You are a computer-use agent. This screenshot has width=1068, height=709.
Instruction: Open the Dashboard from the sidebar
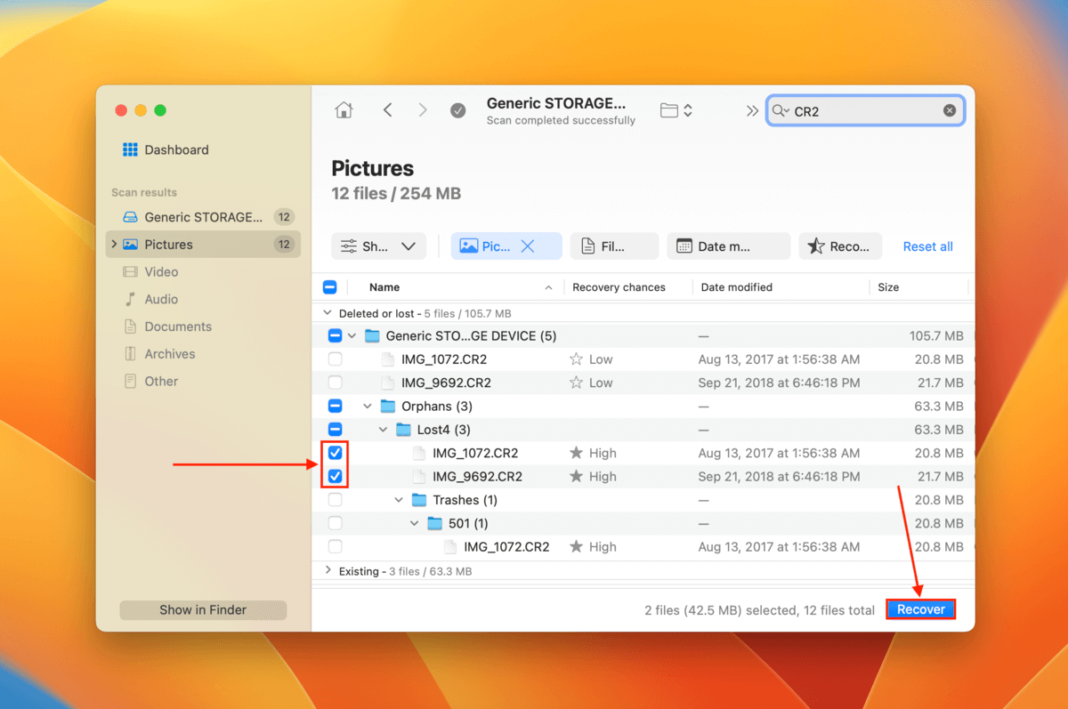(x=176, y=150)
